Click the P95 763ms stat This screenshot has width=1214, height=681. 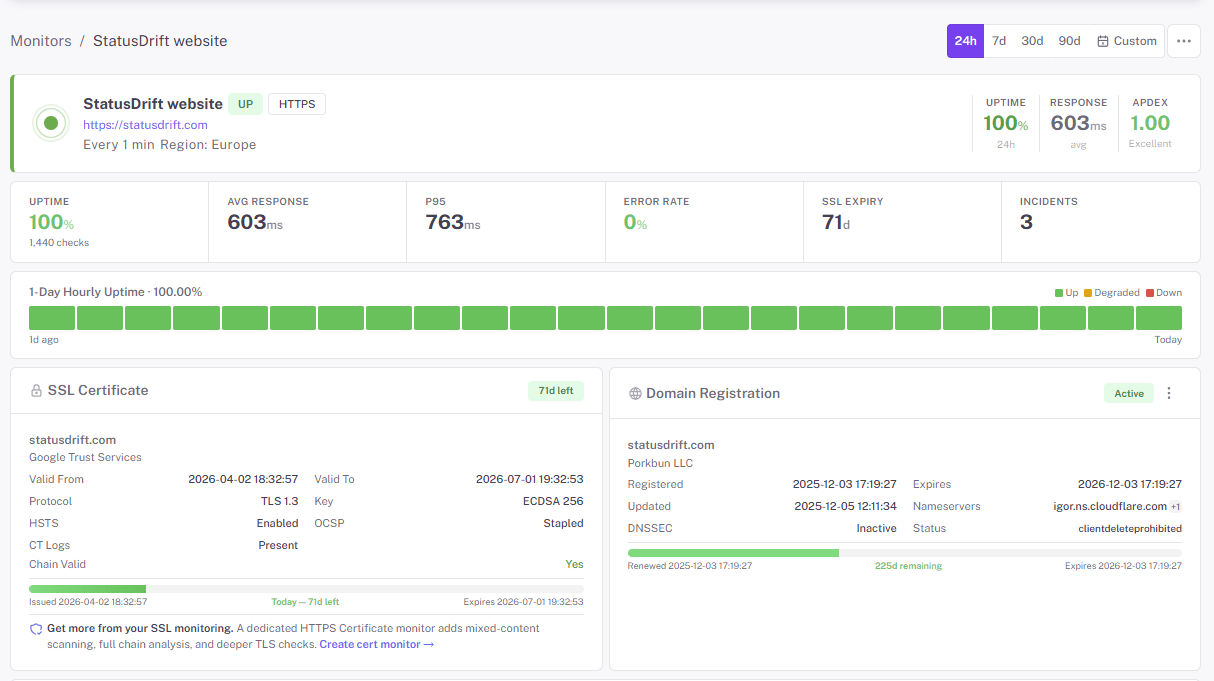[x=453, y=222]
